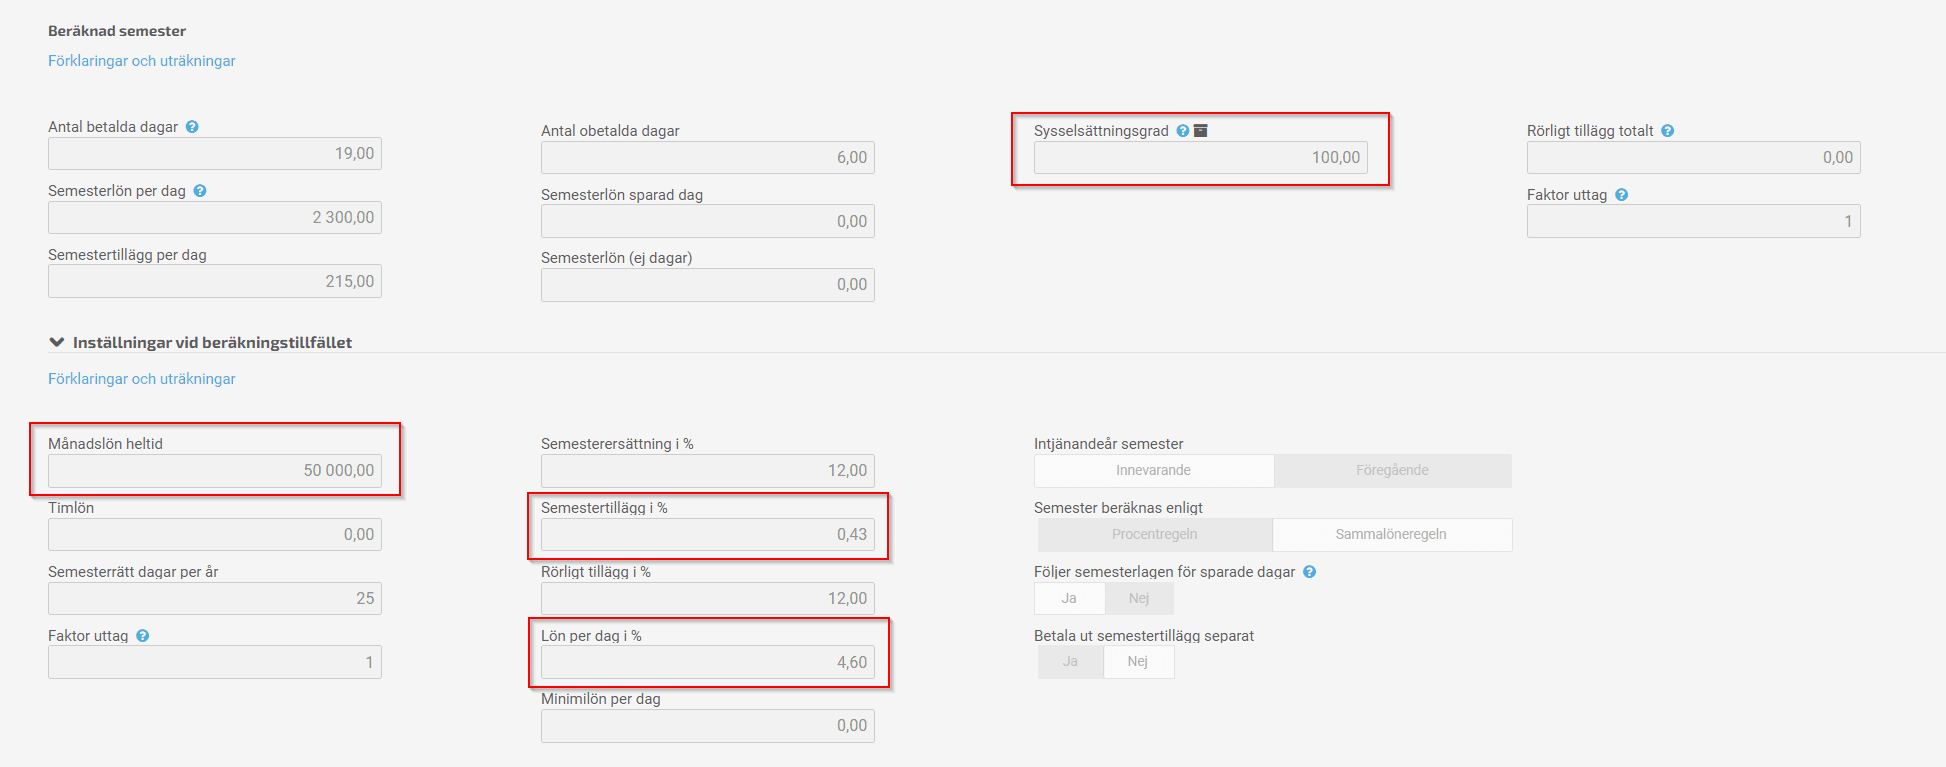Open help for Följer semesterlagen för sparade dagar
Viewport: 1946px width, 767px height.
point(1310,572)
